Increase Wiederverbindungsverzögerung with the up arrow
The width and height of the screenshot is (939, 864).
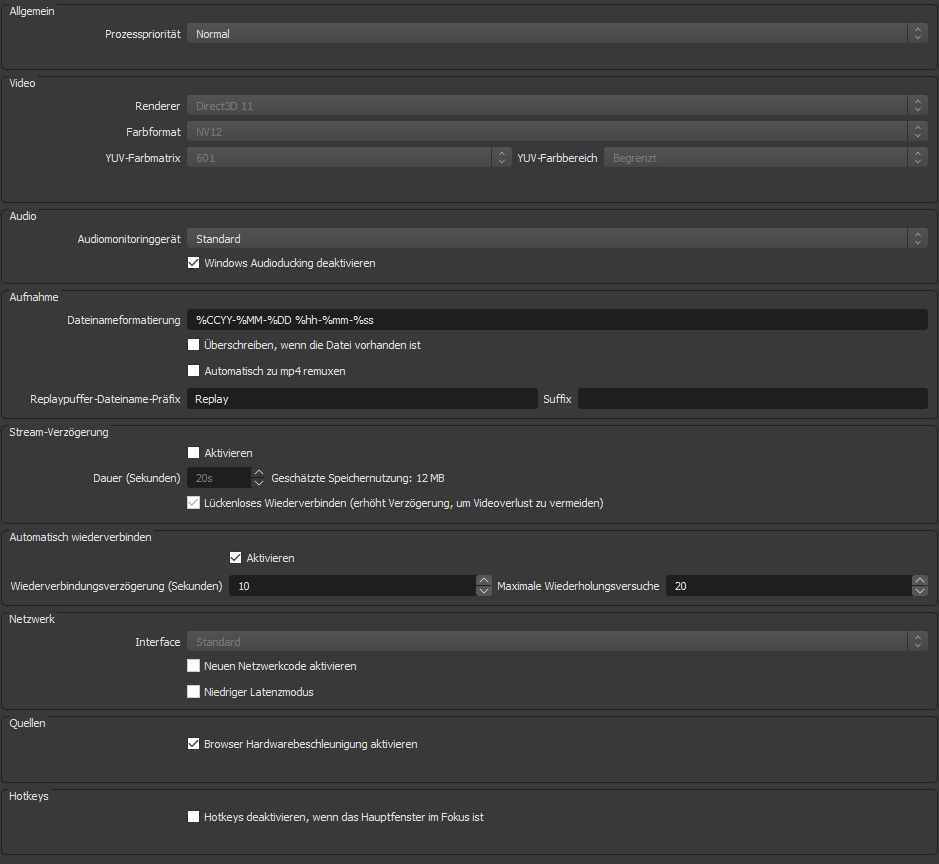484,581
